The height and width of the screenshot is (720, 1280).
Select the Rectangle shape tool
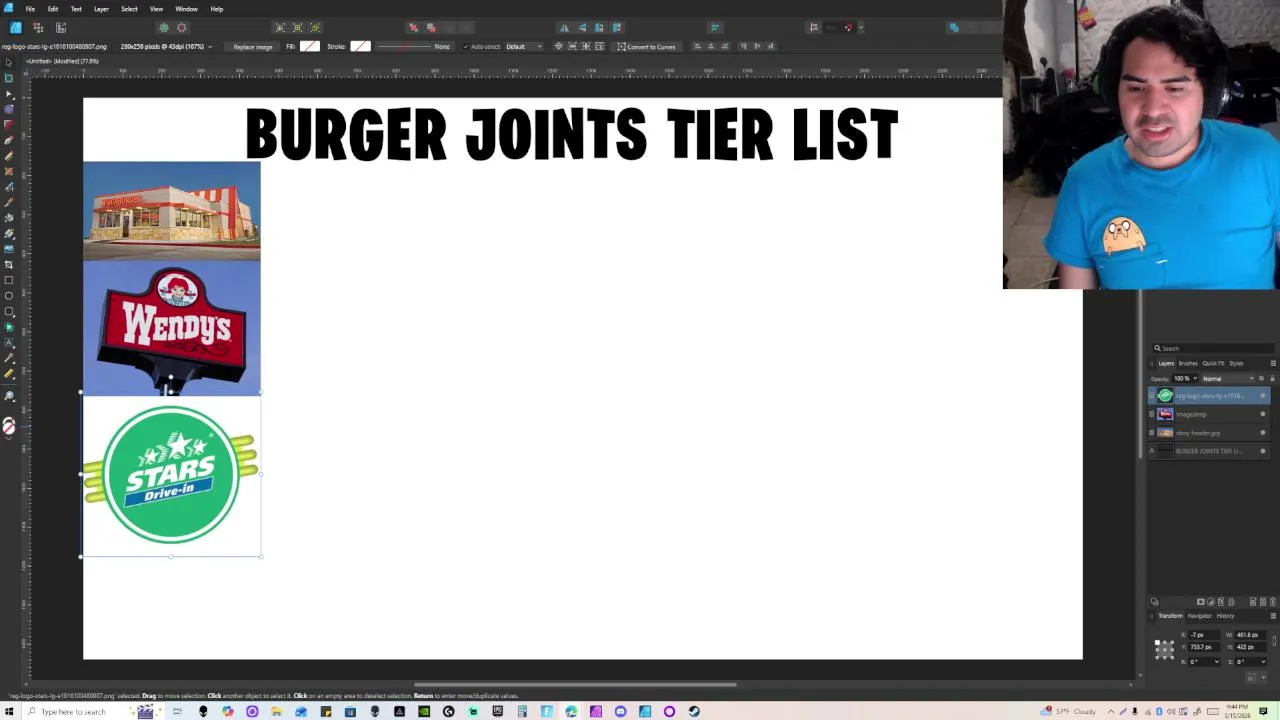tap(9, 280)
